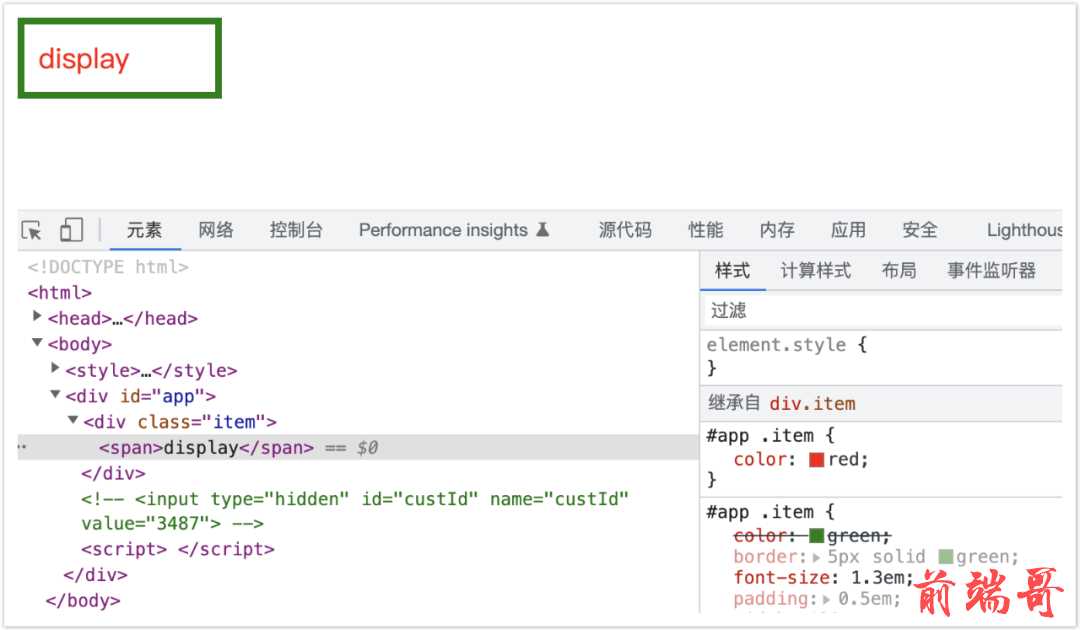Viewport: 1080px width, 630px height.
Task: Click the red display text in page
Action: [83, 59]
